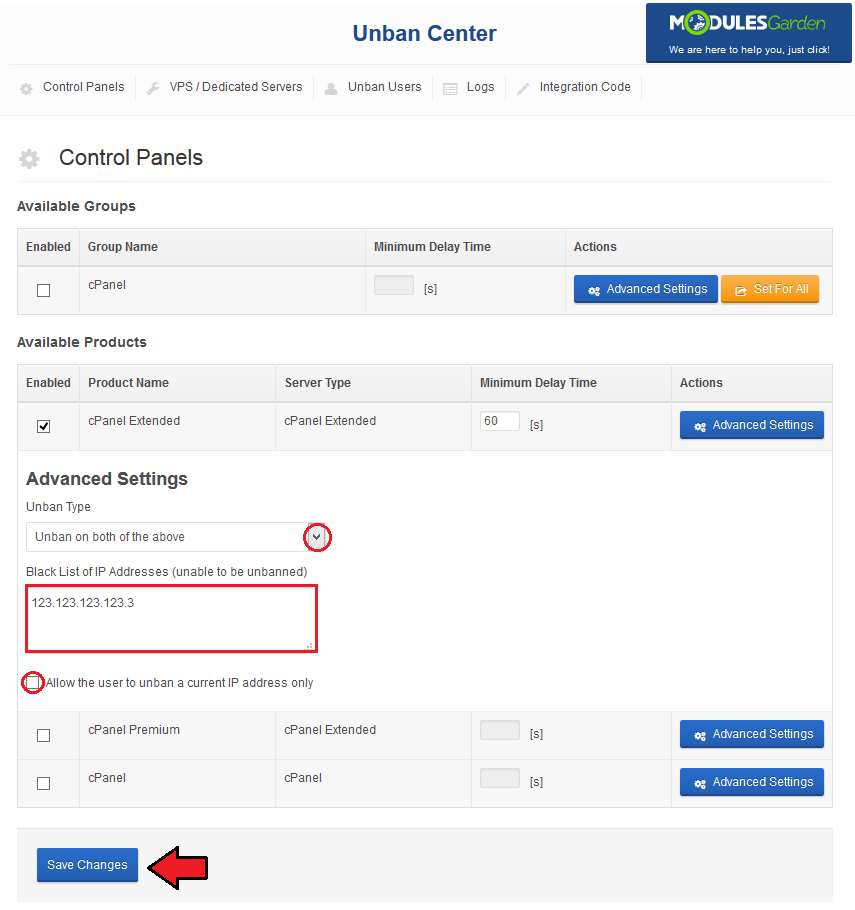Tick Allow the user to unban current IP only

click(33, 682)
